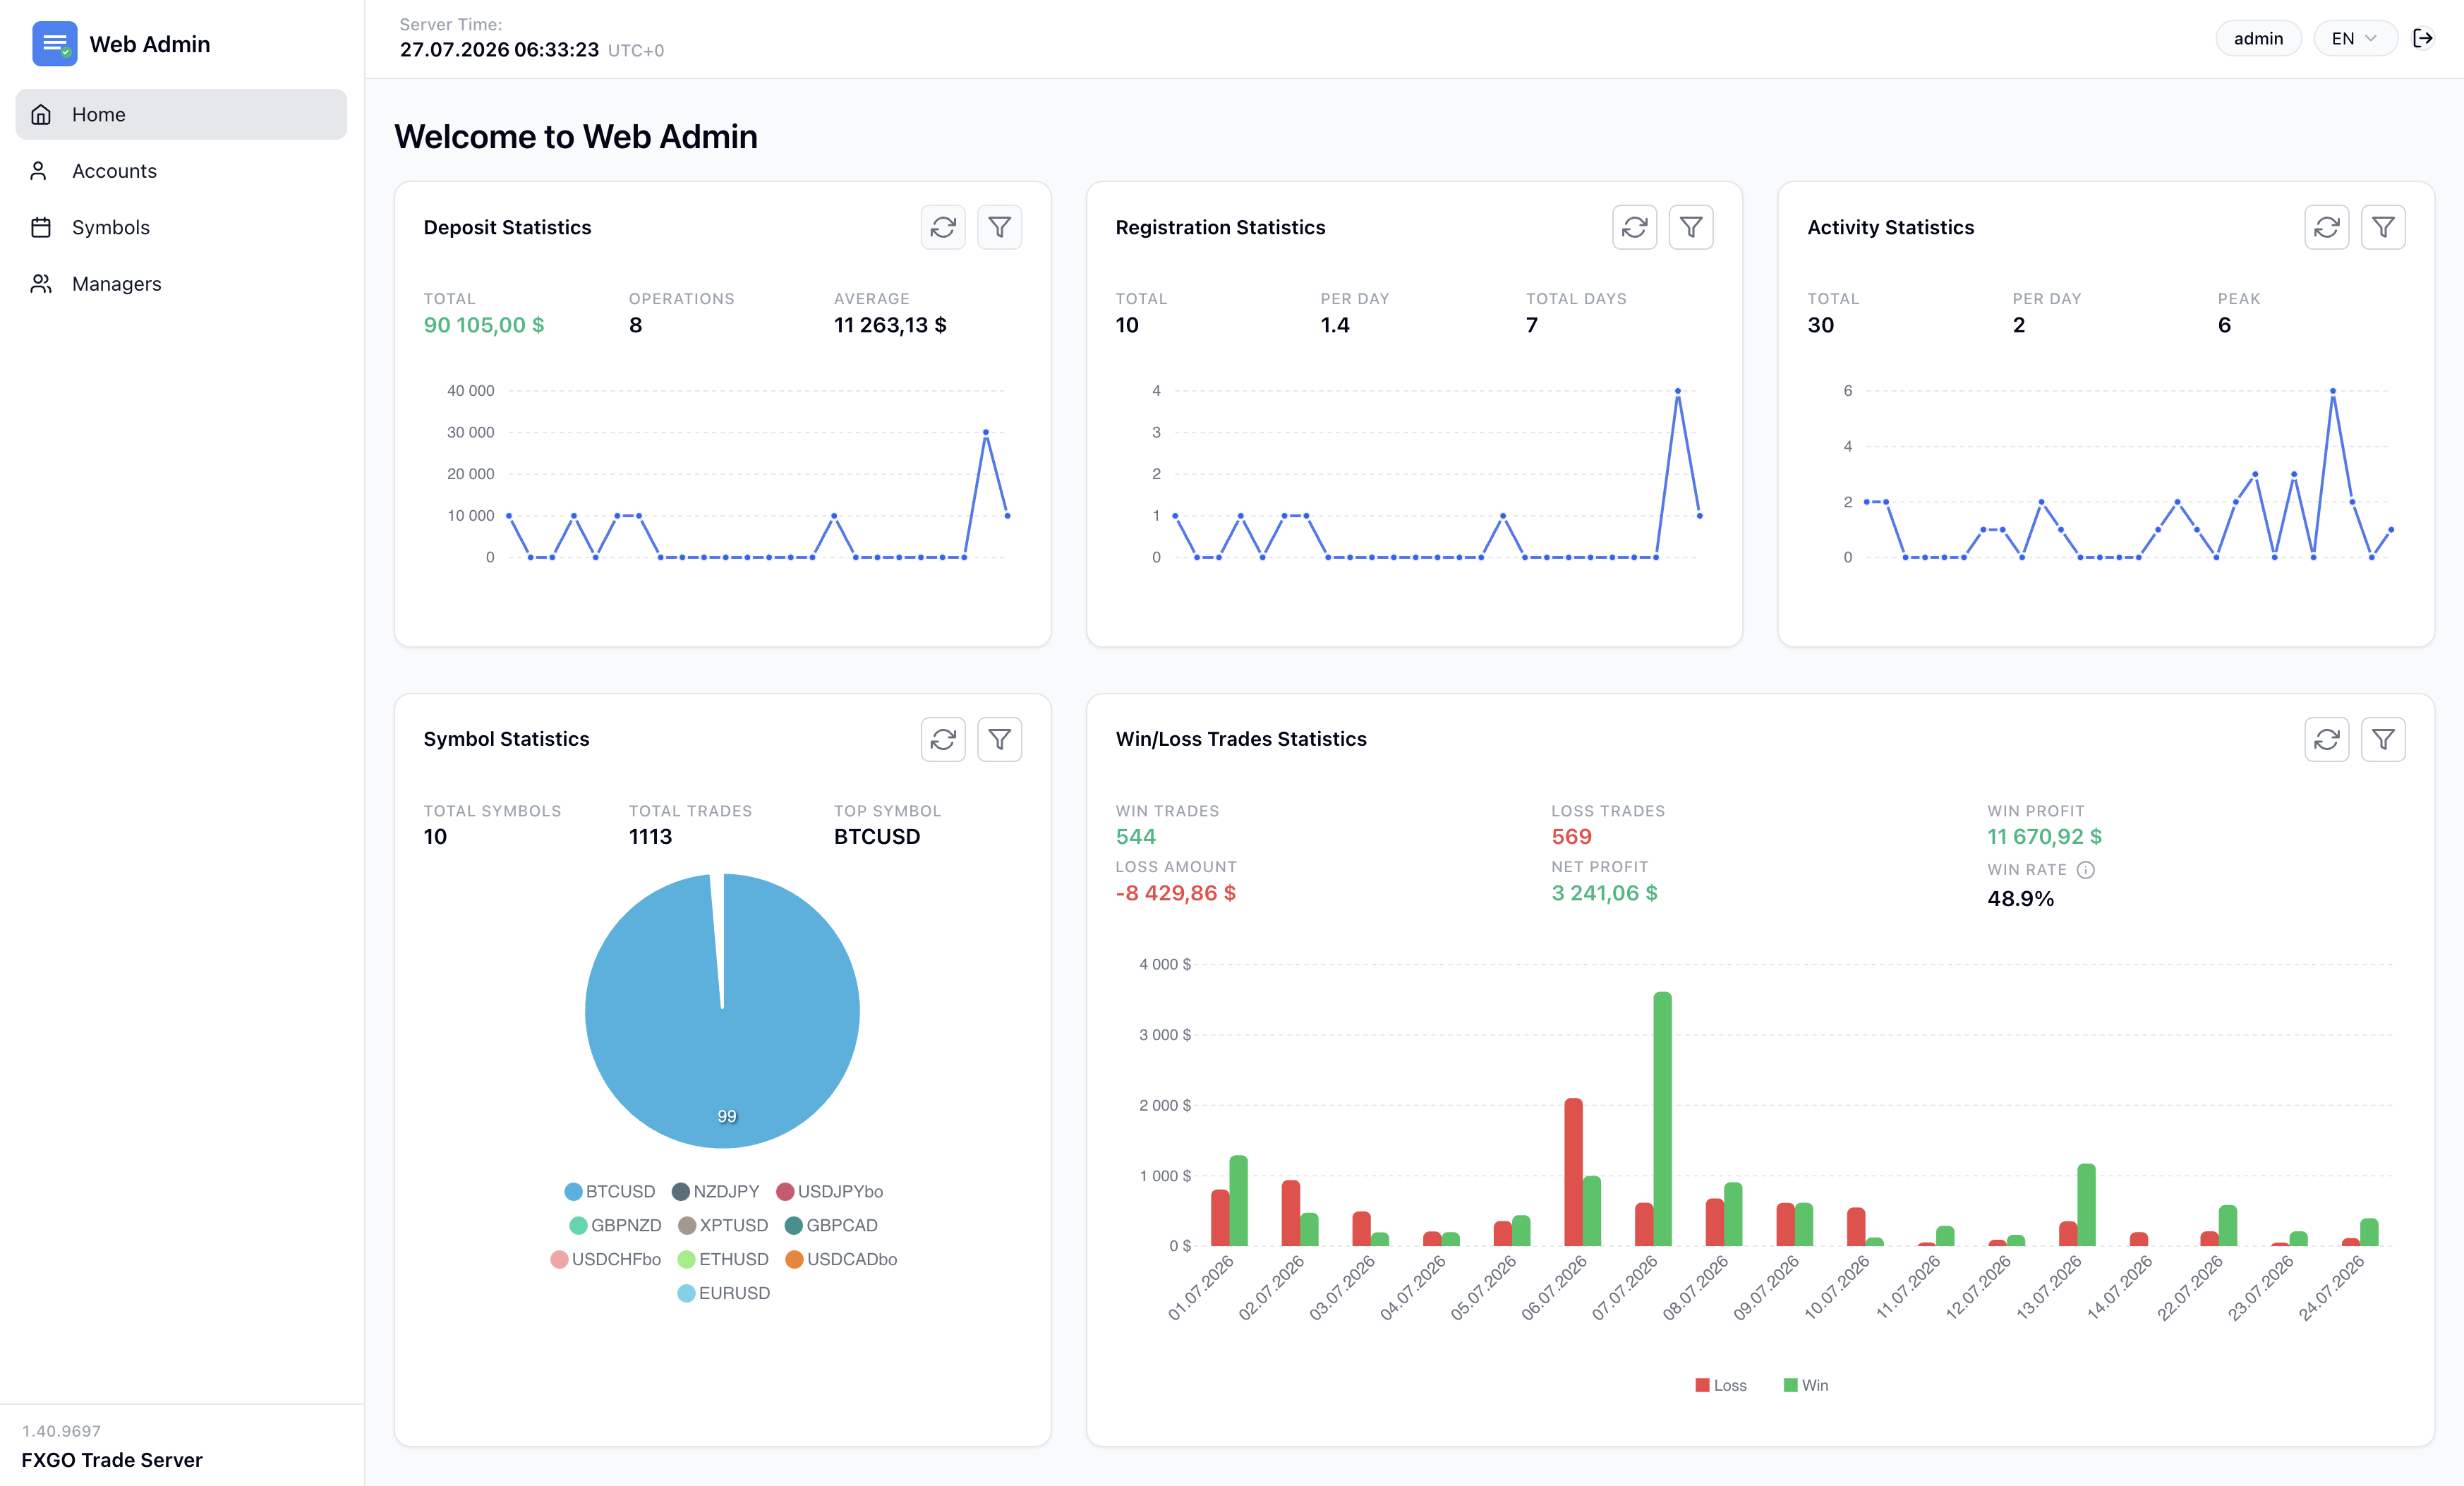This screenshot has width=2464, height=1486.
Task: Open filter for Deposit Statistics
Action: pyautogui.click(x=999, y=227)
